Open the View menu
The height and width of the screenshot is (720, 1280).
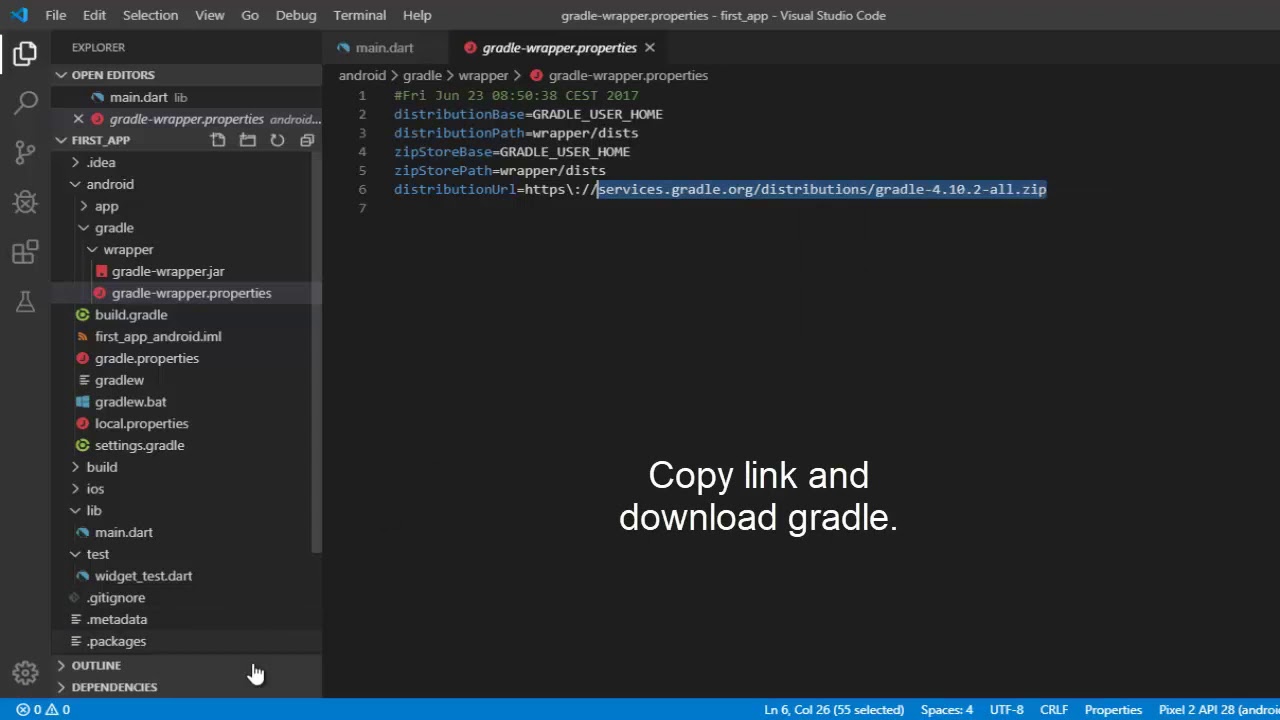(x=209, y=15)
